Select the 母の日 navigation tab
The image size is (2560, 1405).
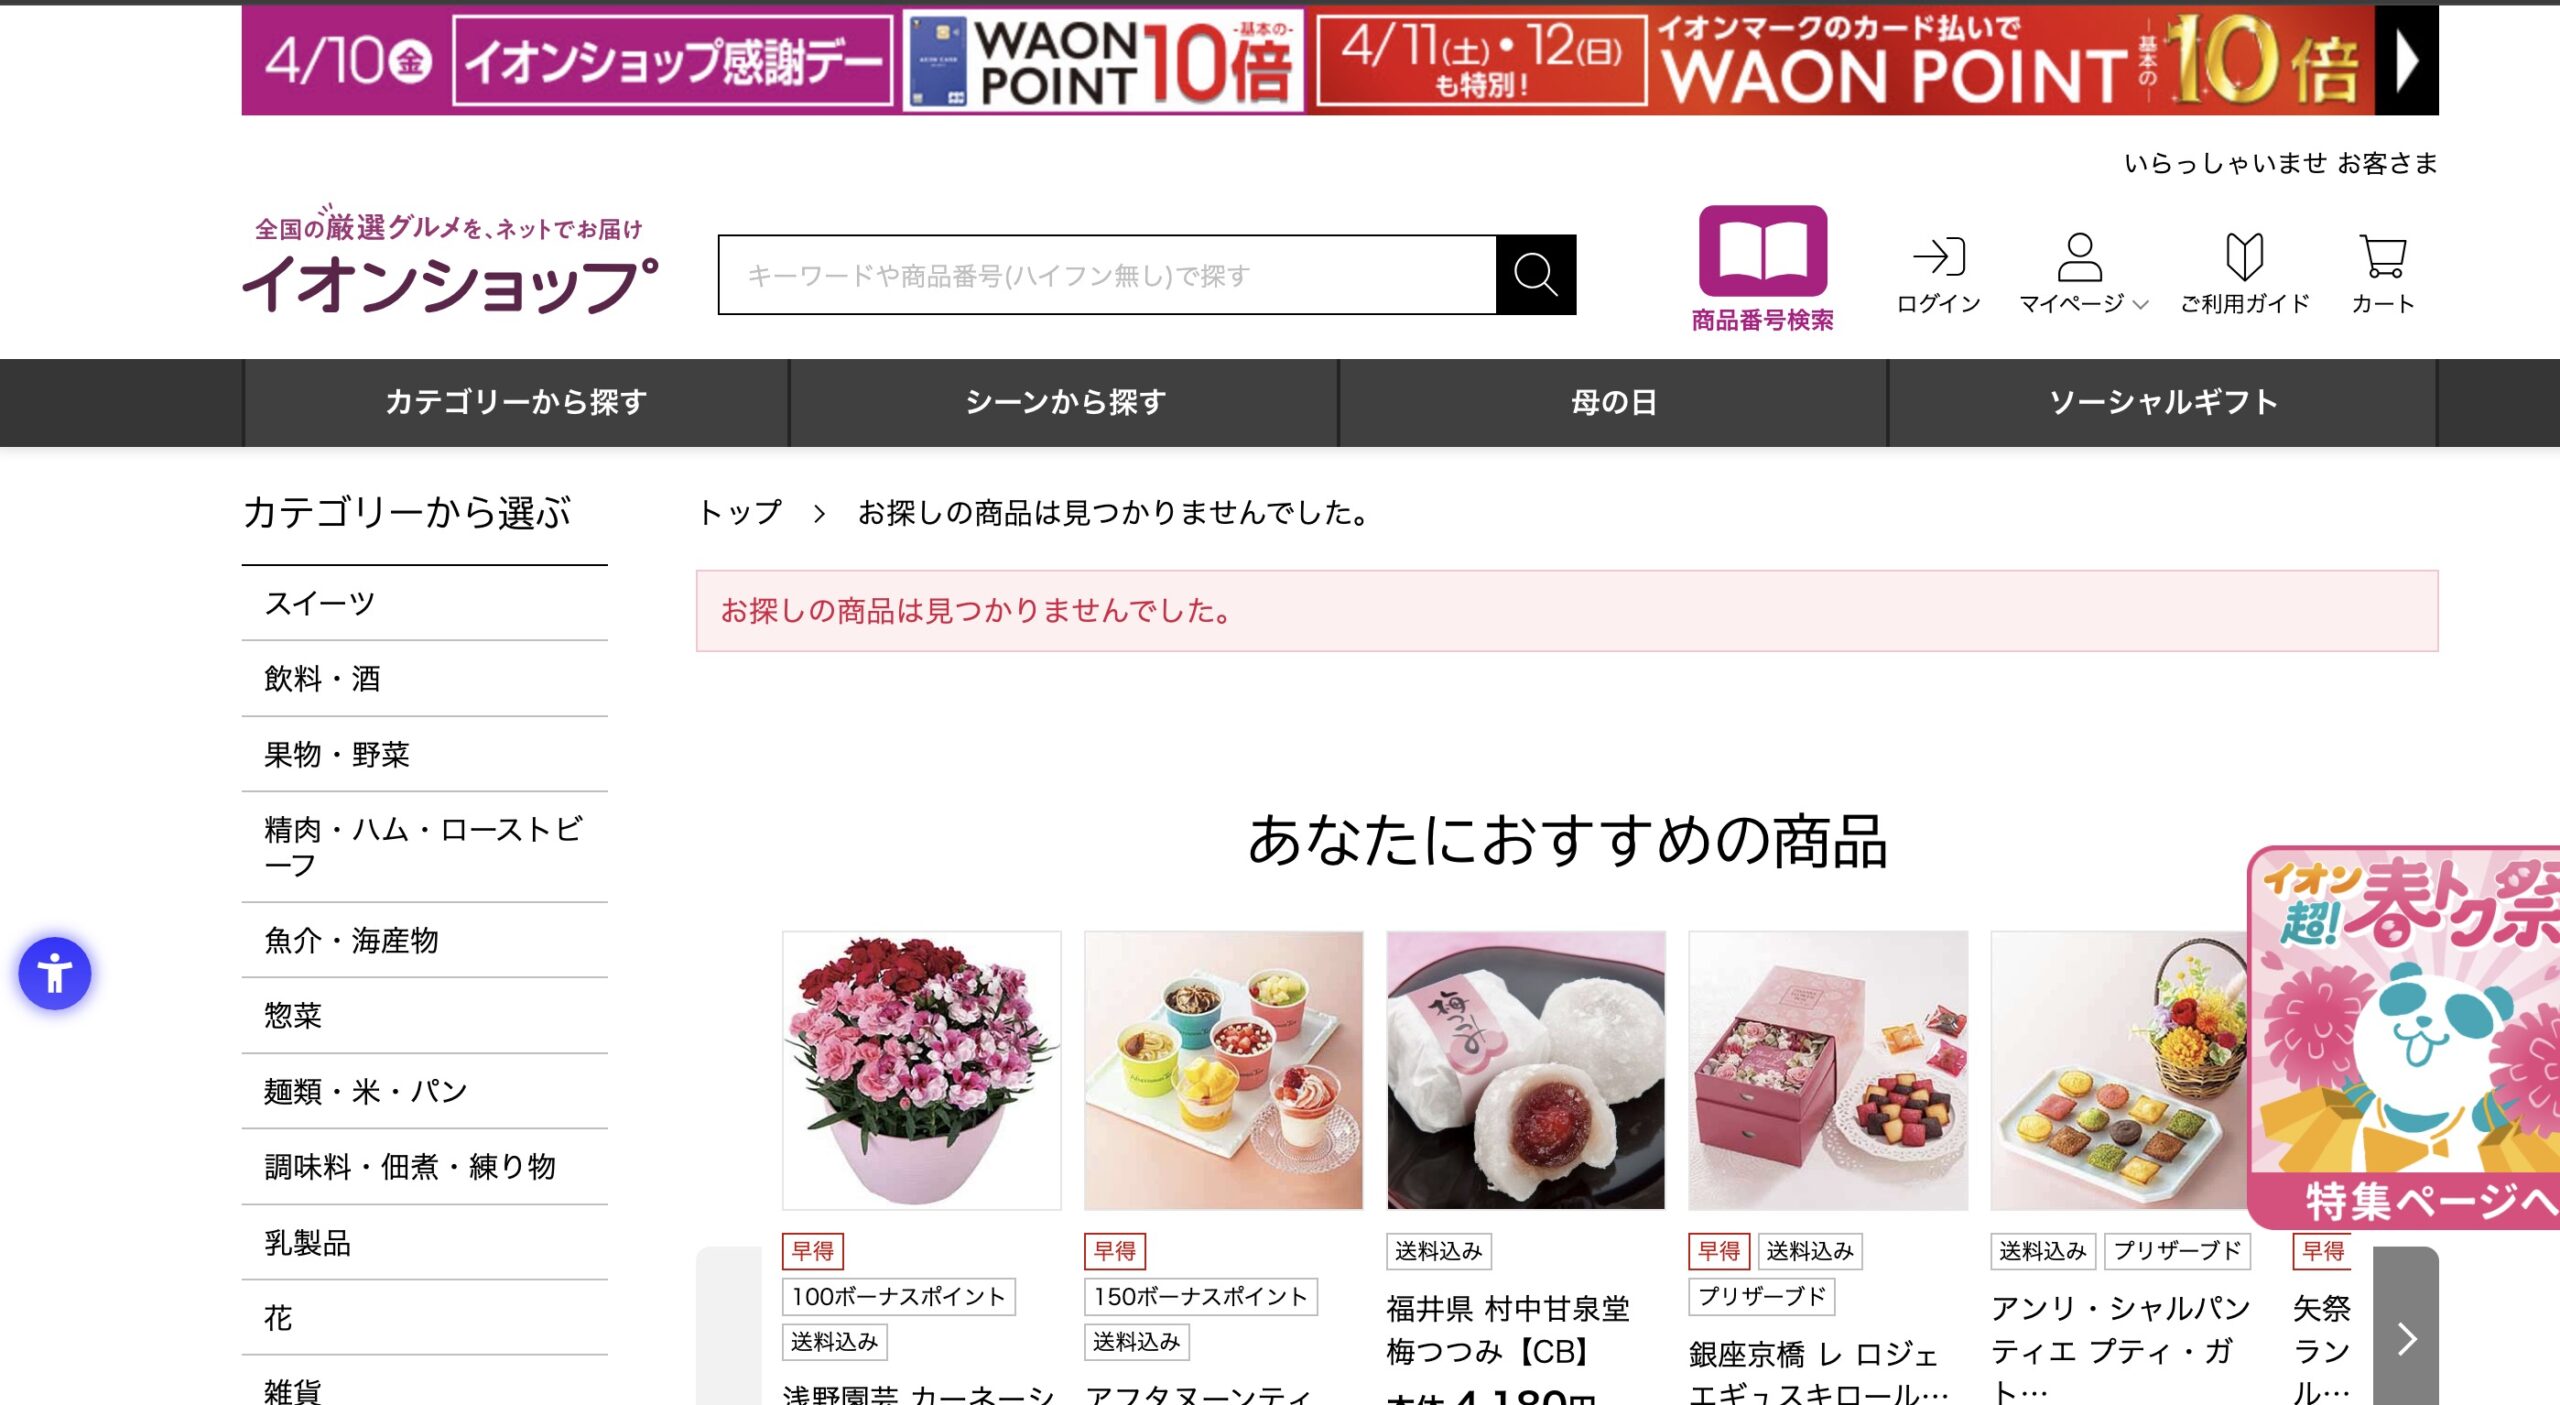click(1612, 402)
